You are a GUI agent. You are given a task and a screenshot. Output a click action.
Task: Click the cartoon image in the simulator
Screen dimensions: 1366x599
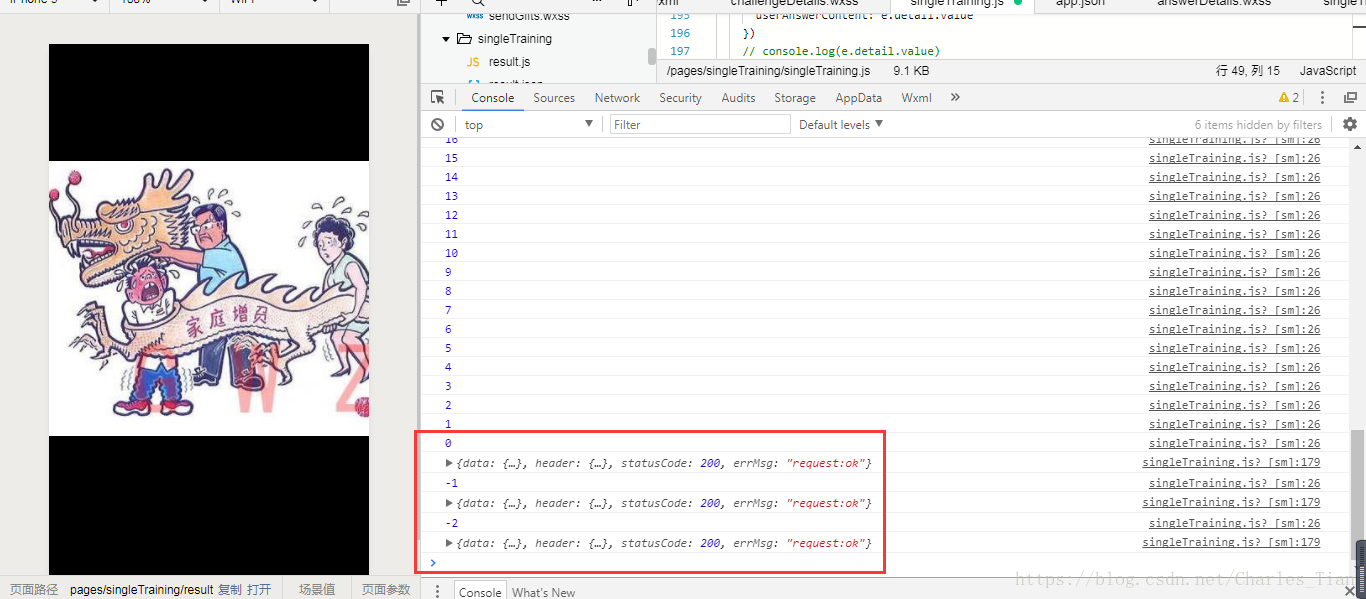[209, 298]
